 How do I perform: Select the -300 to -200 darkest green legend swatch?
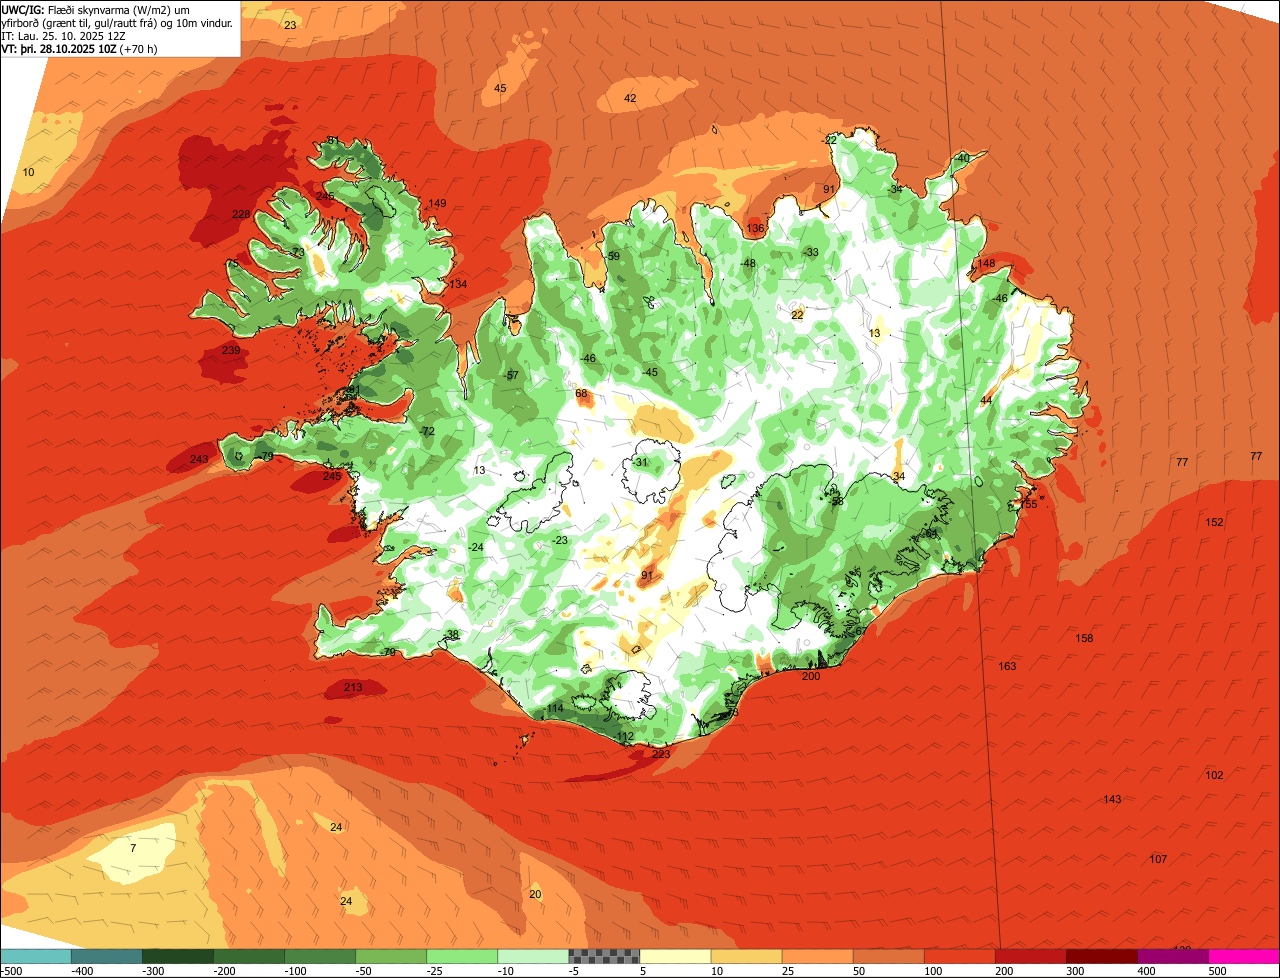(178, 956)
